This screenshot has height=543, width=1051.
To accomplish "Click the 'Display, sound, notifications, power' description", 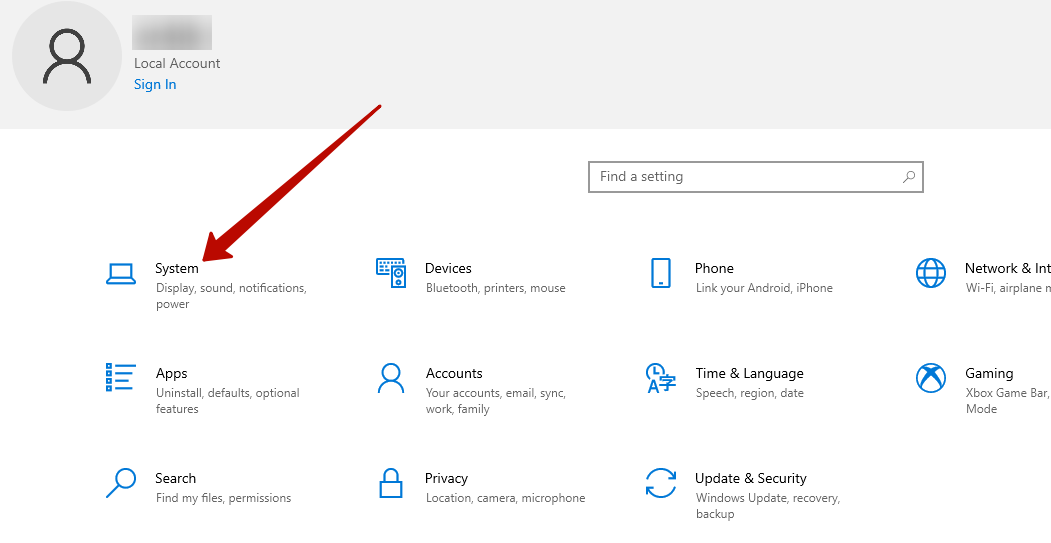I will pos(231,296).
